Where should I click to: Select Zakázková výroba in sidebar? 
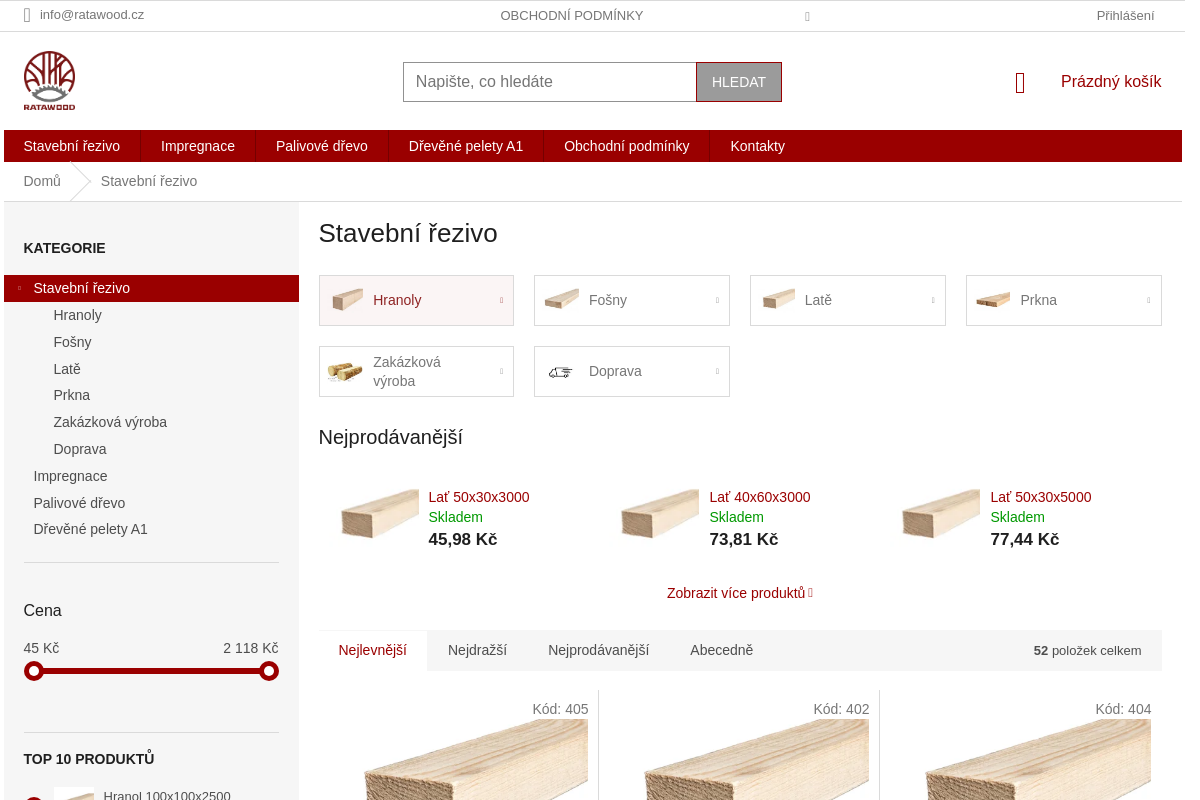pyautogui.click(x=110, y=422)
